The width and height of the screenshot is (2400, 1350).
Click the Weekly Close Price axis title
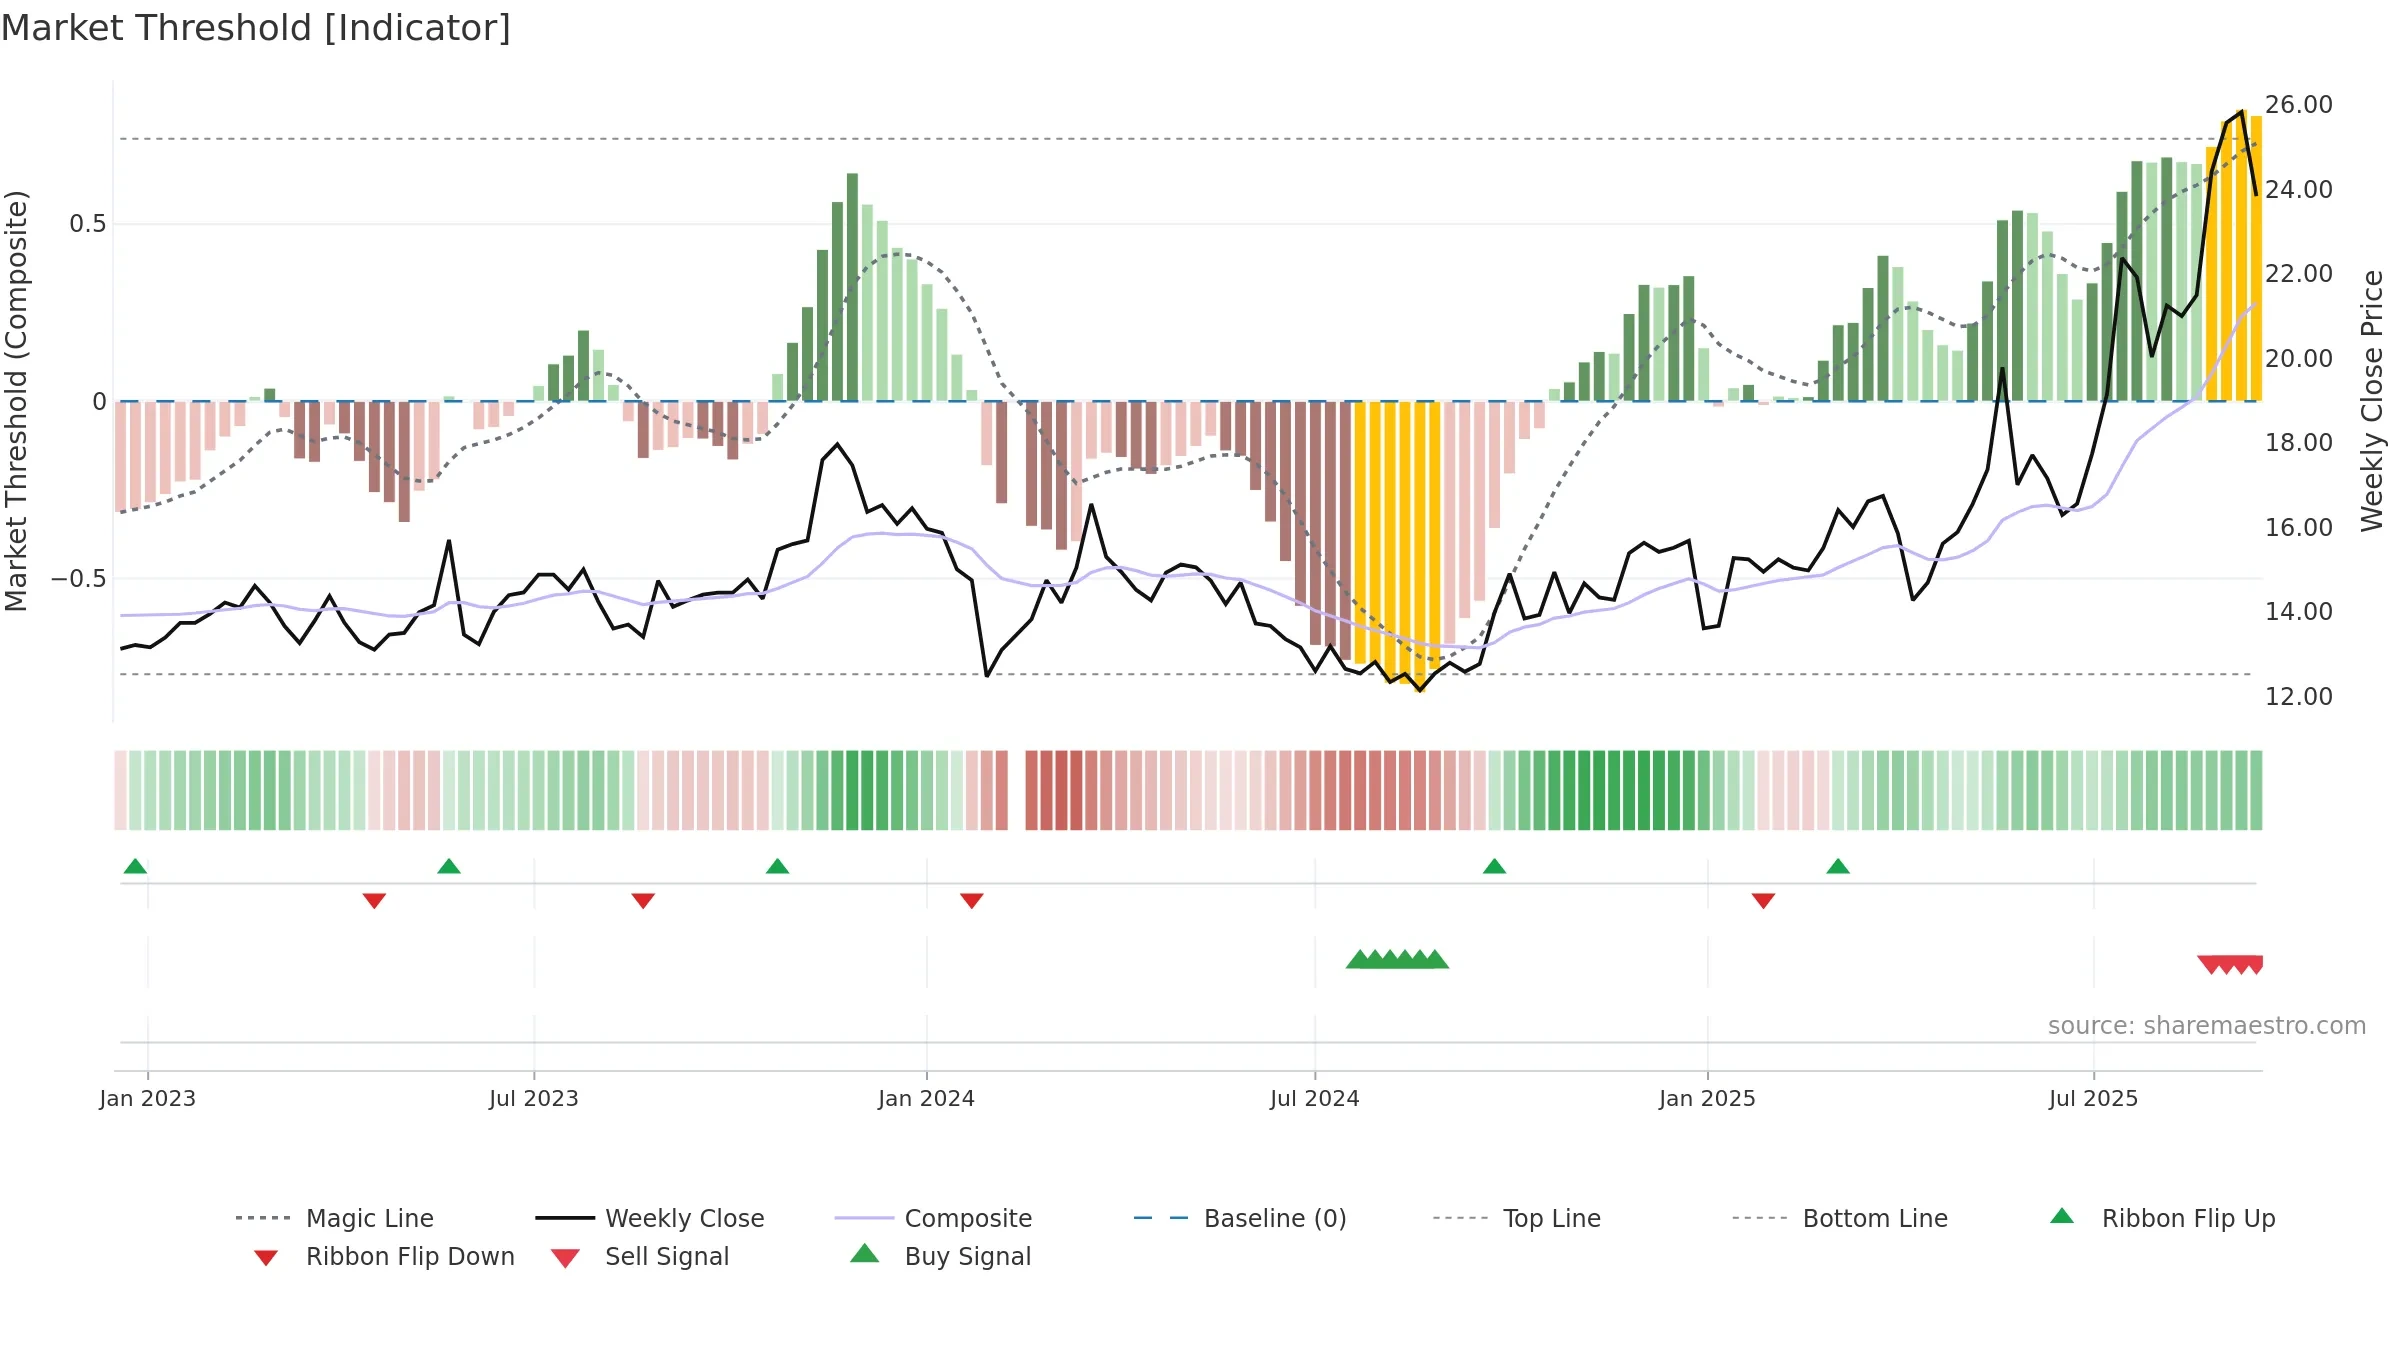click(2372, 400)
